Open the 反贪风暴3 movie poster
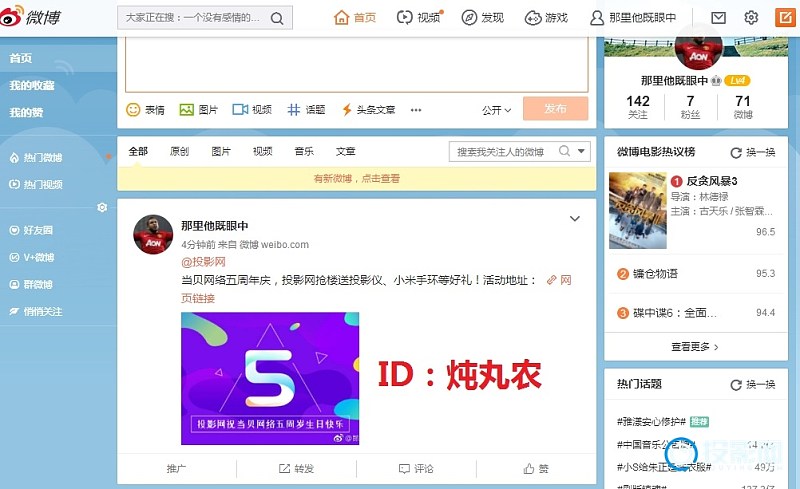This screenshot has width=800, height=489. (638, 210)
